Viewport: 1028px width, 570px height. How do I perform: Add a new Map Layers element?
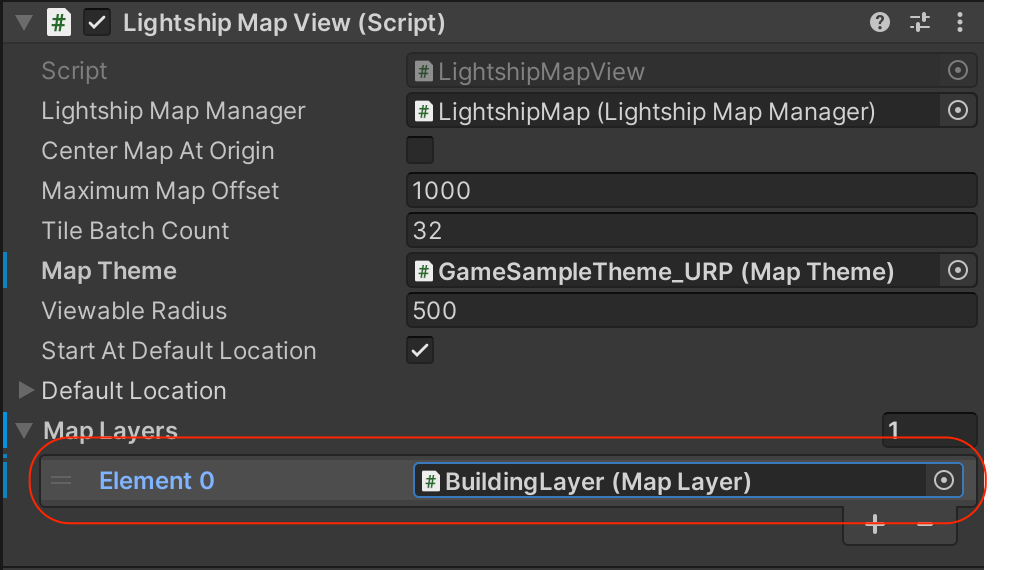875,524
